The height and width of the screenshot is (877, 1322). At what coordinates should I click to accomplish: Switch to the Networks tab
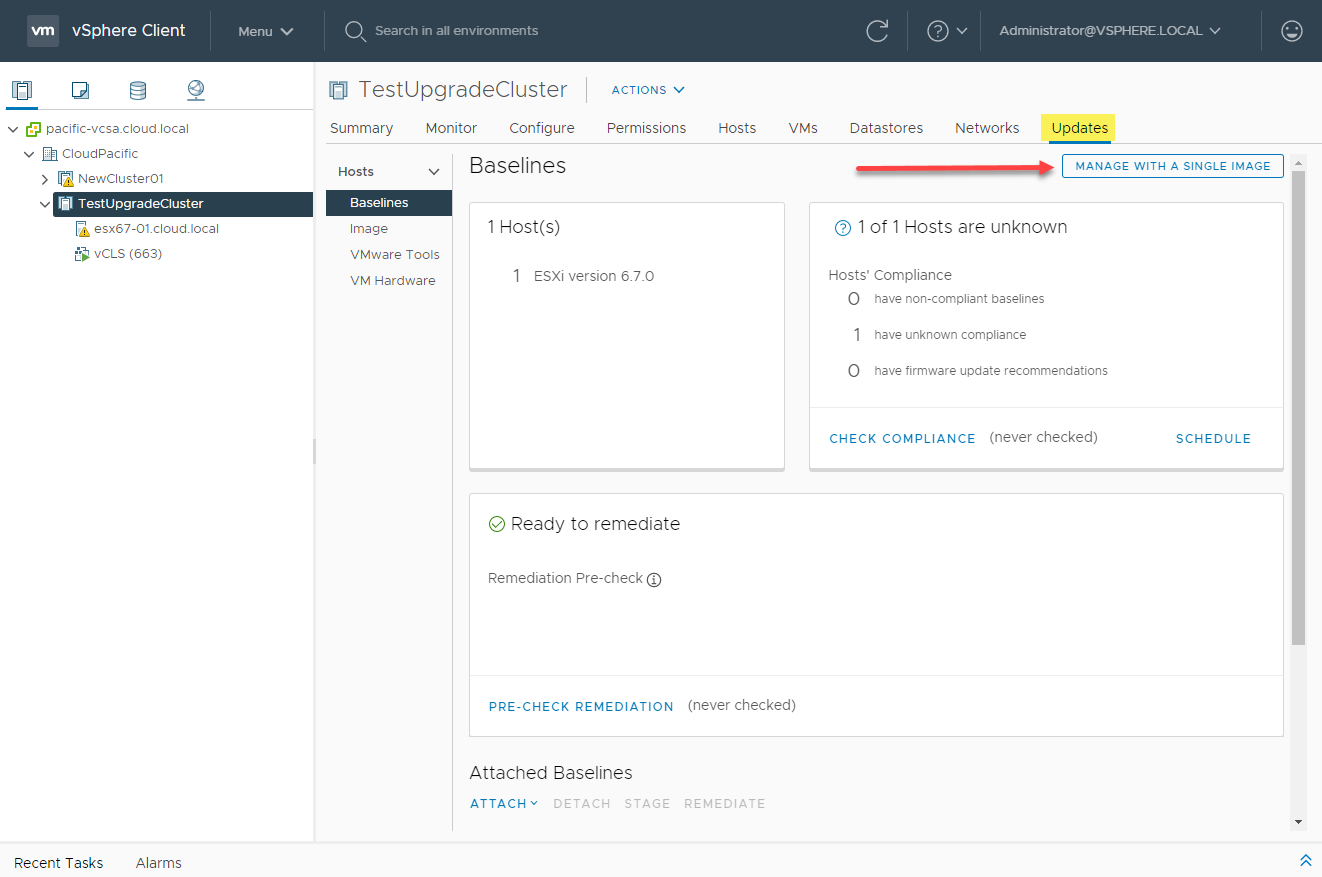click(x=987, y=128)
